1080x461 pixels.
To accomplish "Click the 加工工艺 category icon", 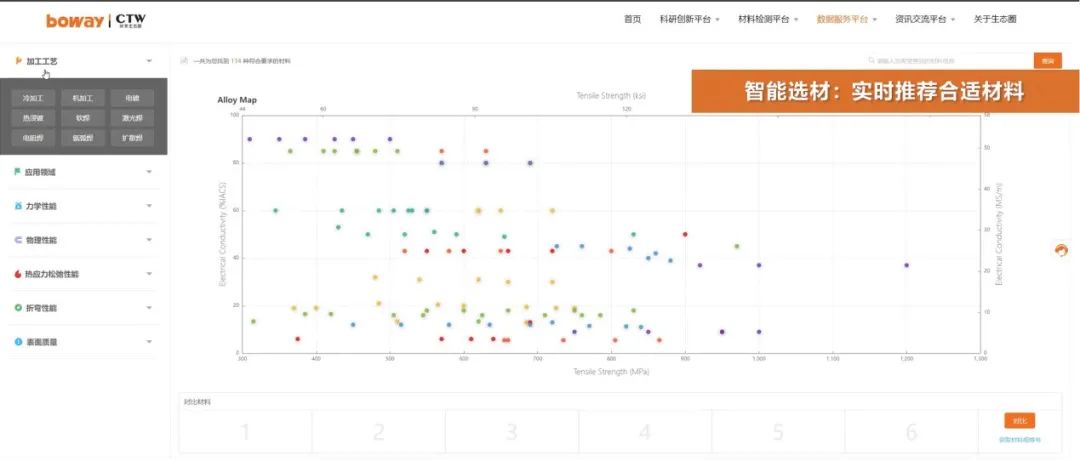I will click(x=18, y=61).
